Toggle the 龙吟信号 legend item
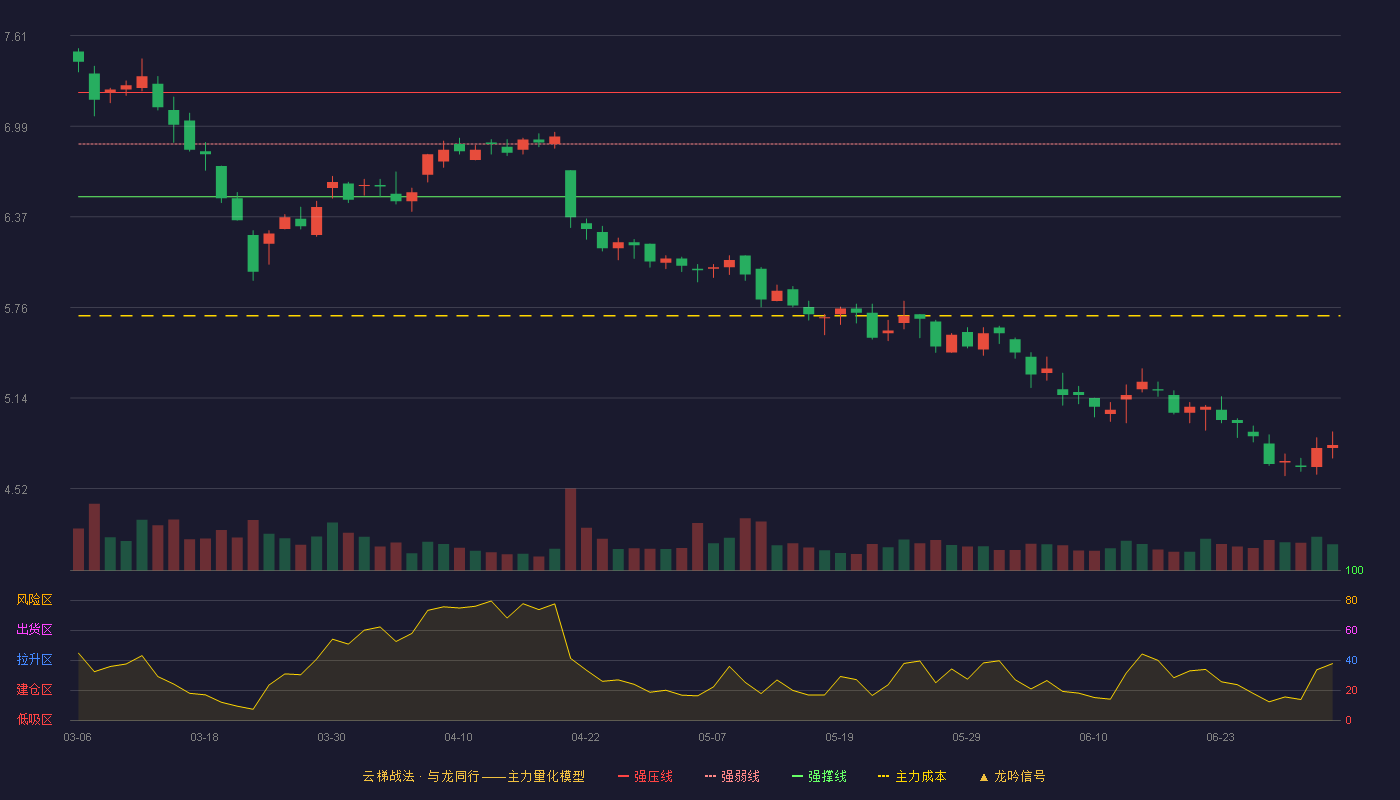This screenshot has width=1400, height=800. 1011,776
